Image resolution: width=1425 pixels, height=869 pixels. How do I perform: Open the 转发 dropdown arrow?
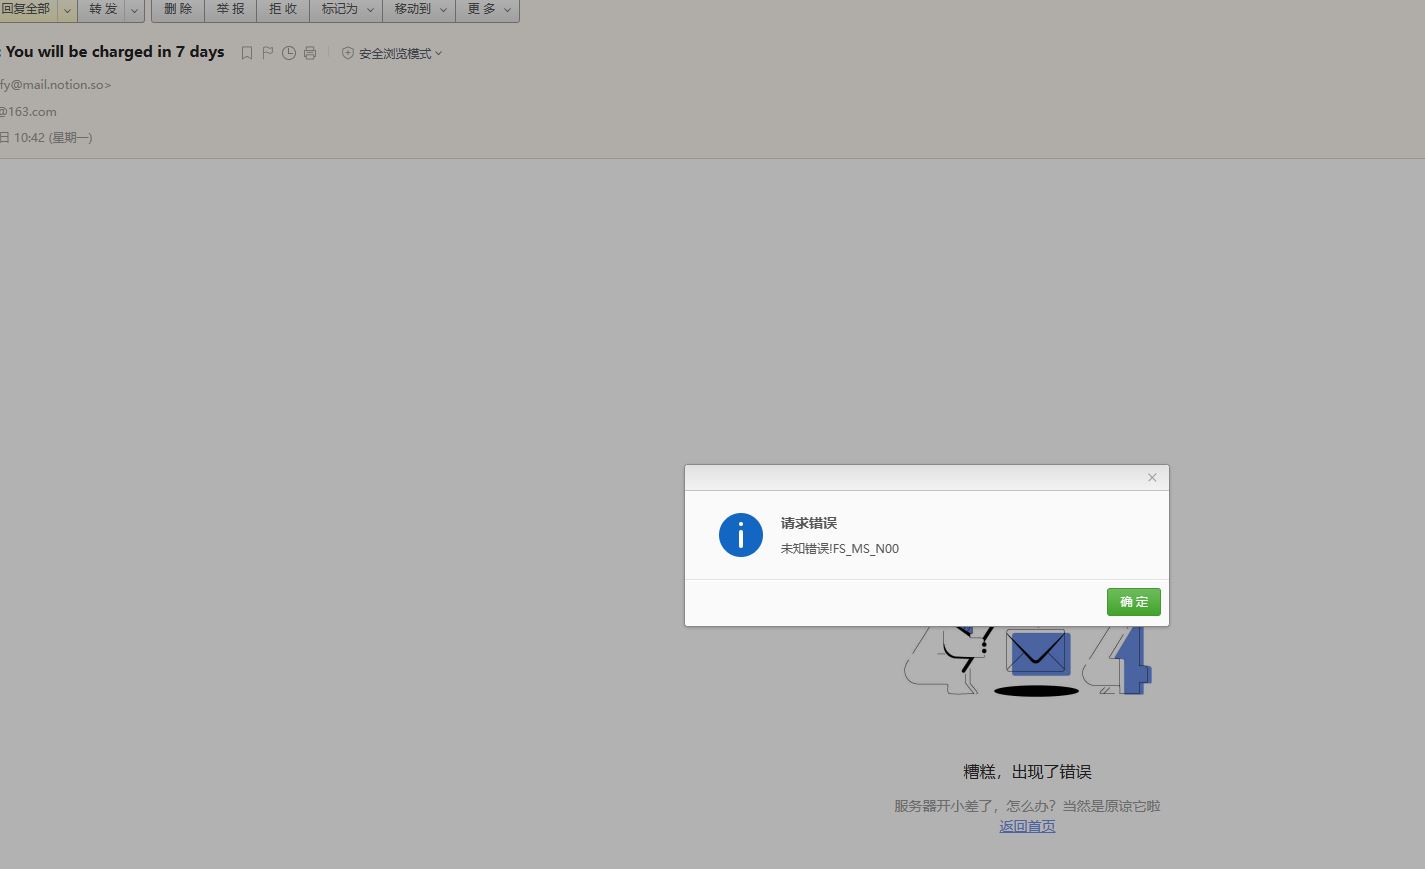click(x=134, y=10)
